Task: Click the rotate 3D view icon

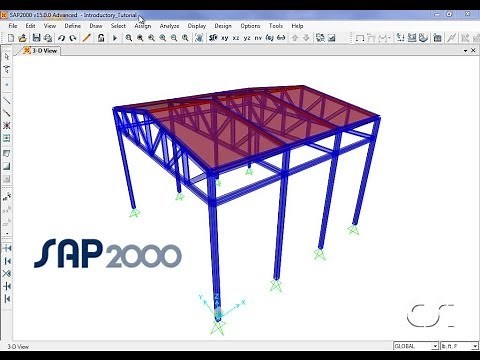Action: pyautogui.click(x=270, y=38)
